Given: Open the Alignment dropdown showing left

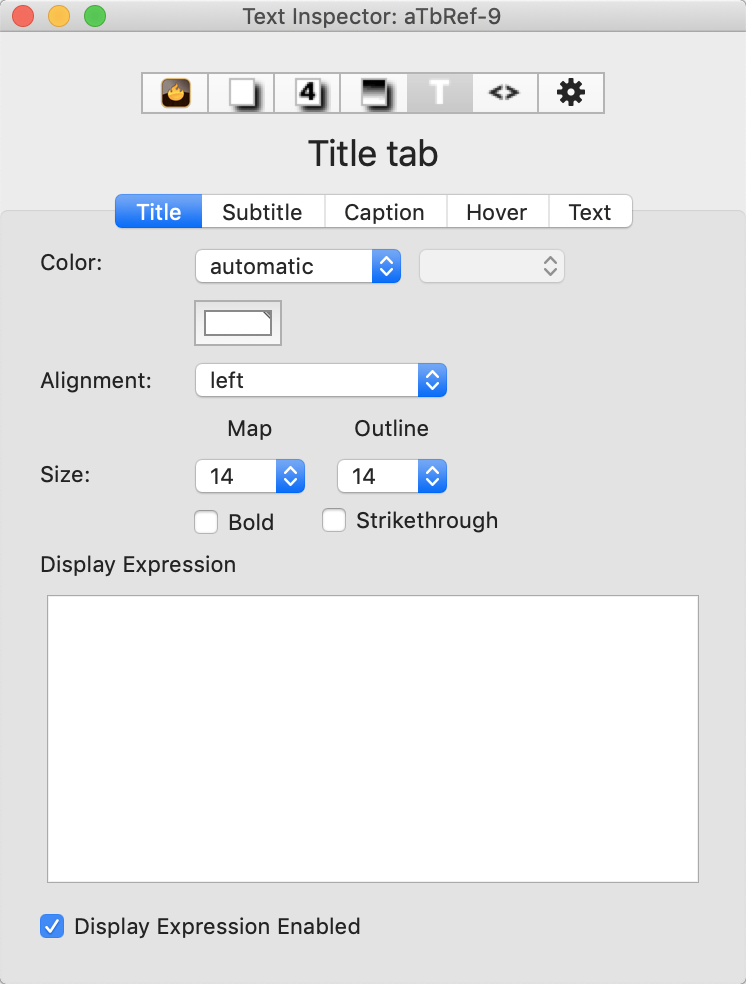Looking at the screenshot, I should point(320,380).
